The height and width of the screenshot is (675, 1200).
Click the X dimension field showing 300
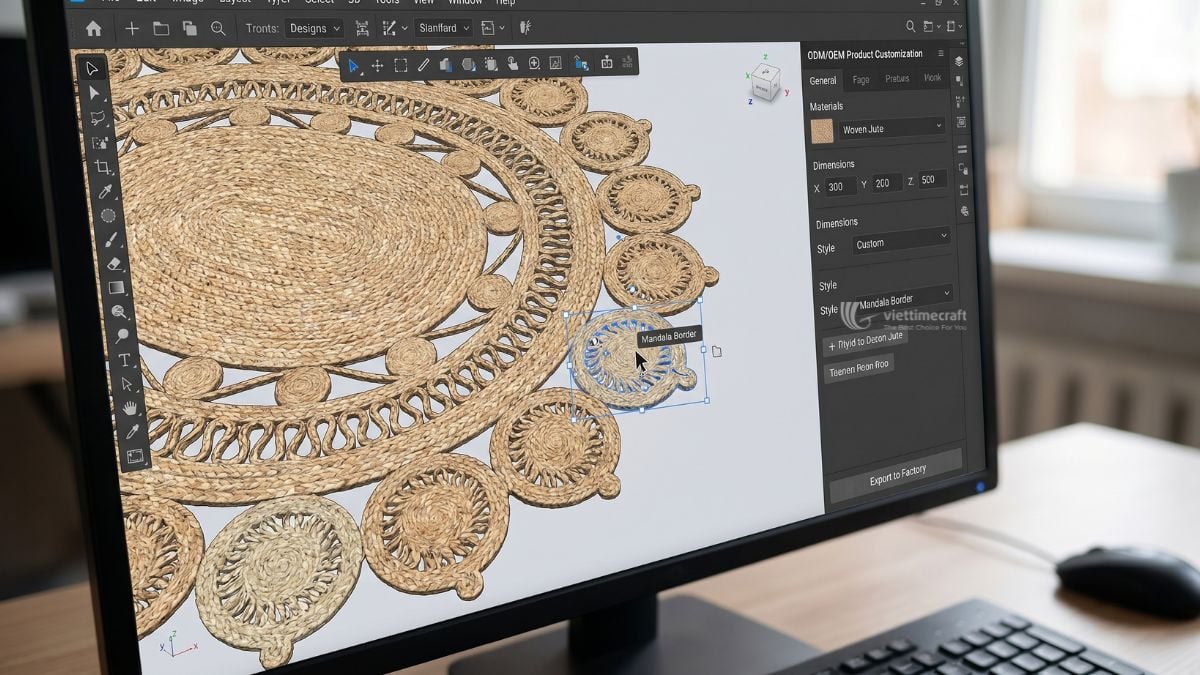coord(839,186)
